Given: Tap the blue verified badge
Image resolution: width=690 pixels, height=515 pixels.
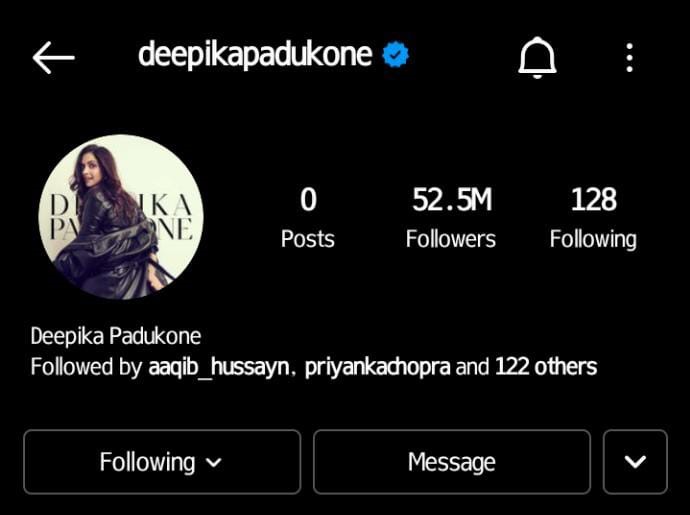Looking at the screenshot, I should (x=396, y=55).
